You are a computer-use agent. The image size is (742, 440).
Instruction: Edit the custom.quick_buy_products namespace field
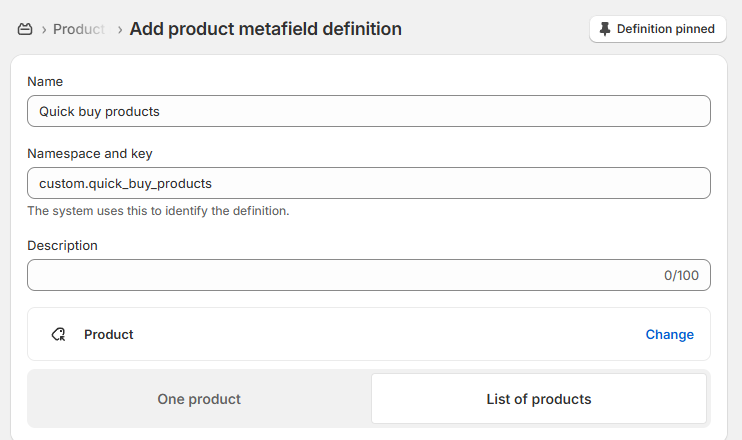369,183
